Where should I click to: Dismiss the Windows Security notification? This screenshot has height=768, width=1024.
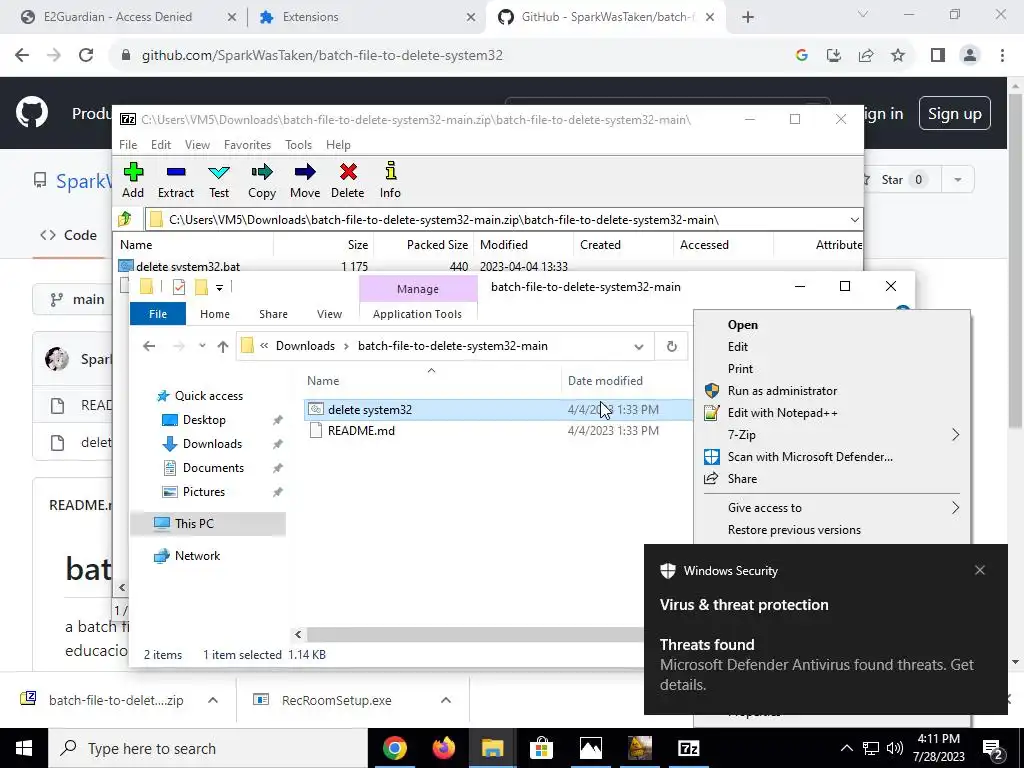coord(980,570)
